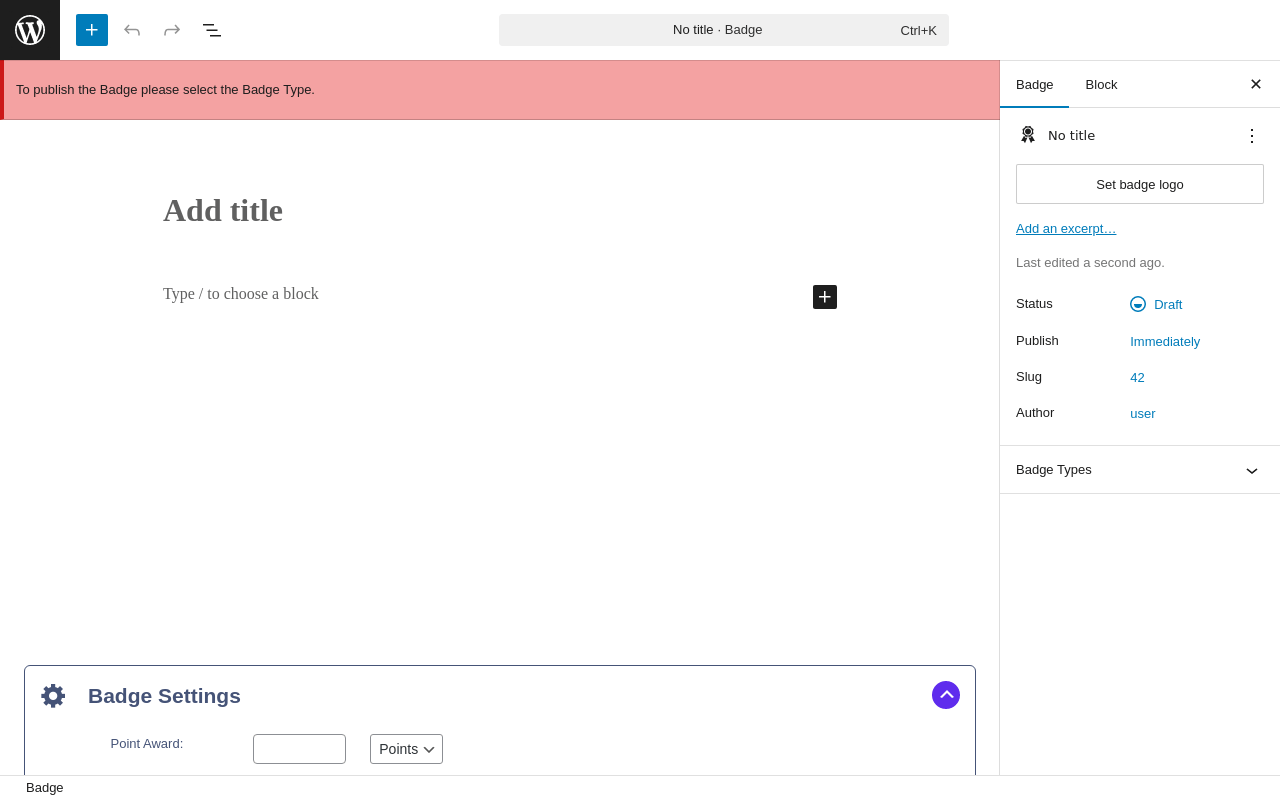The image size is (1280, 800).
Task: Select the Badge tab in sidebar
Action: (1034, 84)
